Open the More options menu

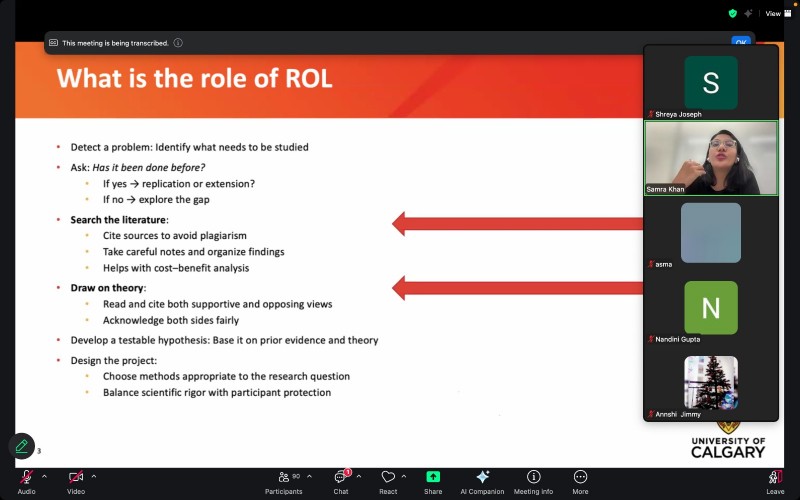point(580,479)
